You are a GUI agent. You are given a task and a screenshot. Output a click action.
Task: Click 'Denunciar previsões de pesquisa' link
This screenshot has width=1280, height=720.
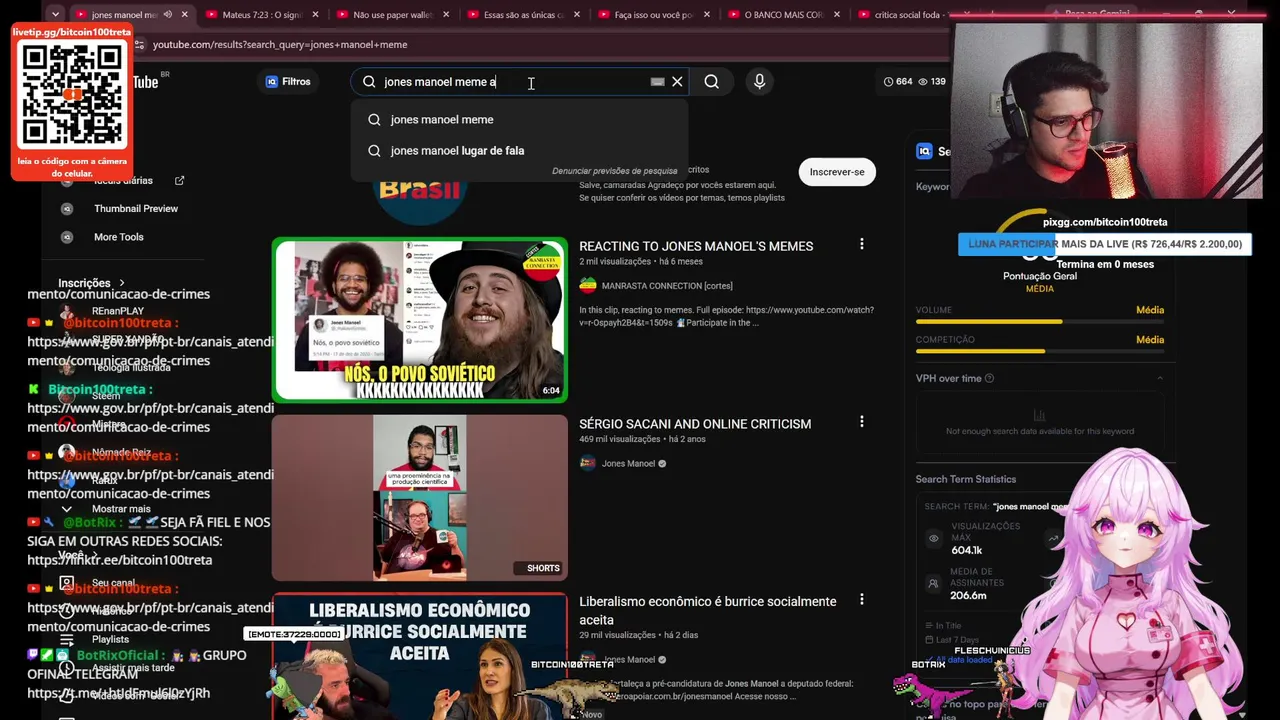tap(614, 171)
